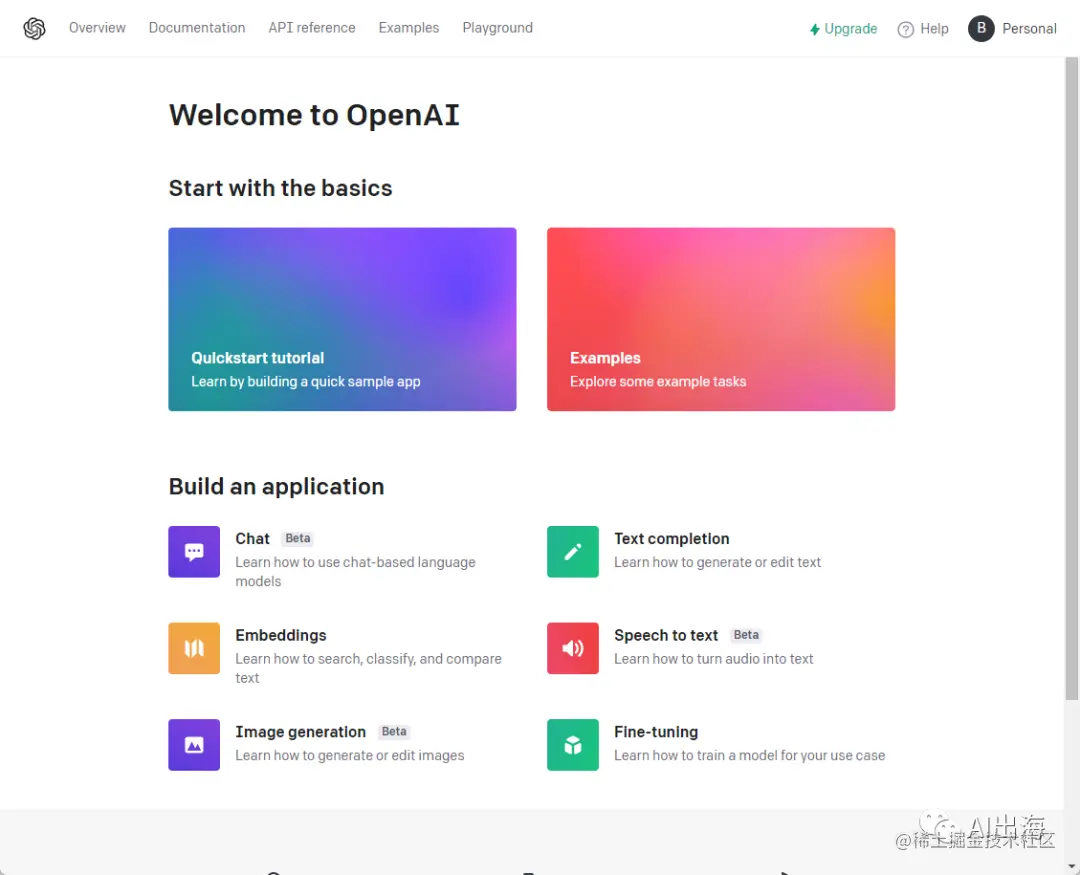
Task: Open the Text completion pencil icon
Action: [x=572, y=552]
